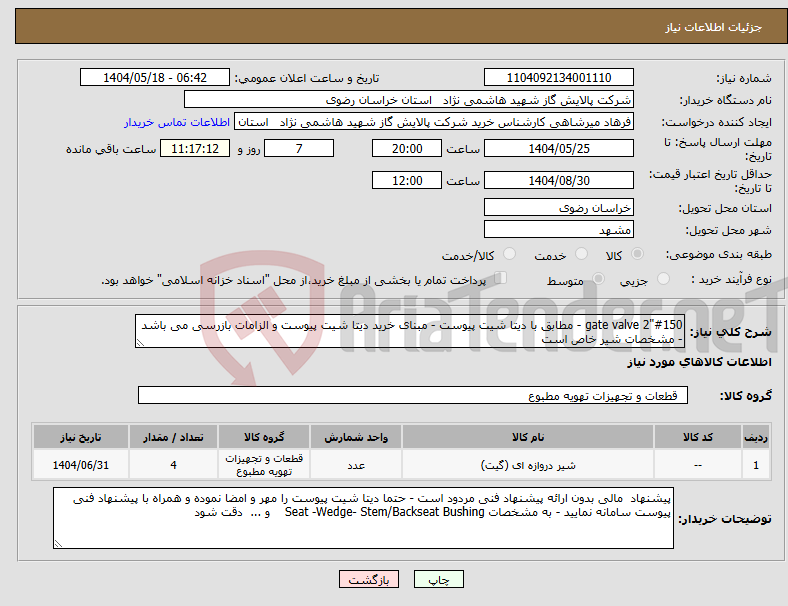This screenshot has height=606, width=788.
Task: Click the quantity cell showing 4
Action: [173, 465]
